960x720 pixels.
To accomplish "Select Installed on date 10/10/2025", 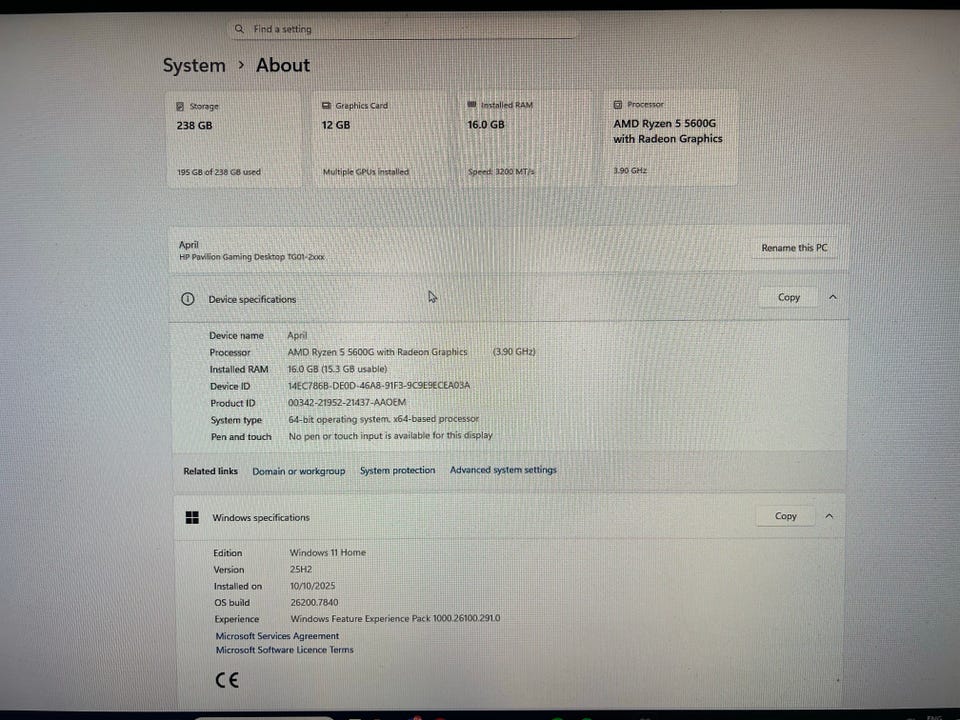I will point(312,586).
